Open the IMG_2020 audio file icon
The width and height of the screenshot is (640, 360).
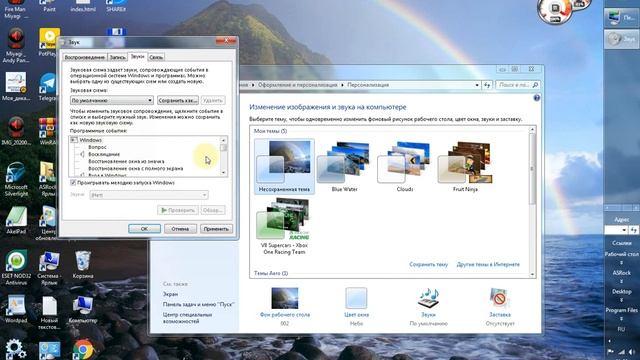tap(16, 131)
